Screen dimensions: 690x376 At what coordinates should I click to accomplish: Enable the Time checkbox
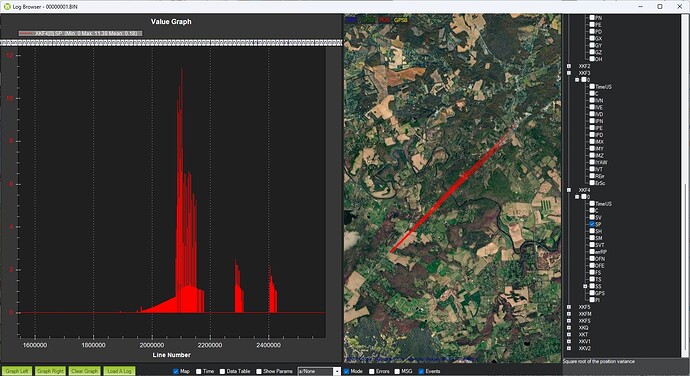pyautogui.click(x=198, y=371)
